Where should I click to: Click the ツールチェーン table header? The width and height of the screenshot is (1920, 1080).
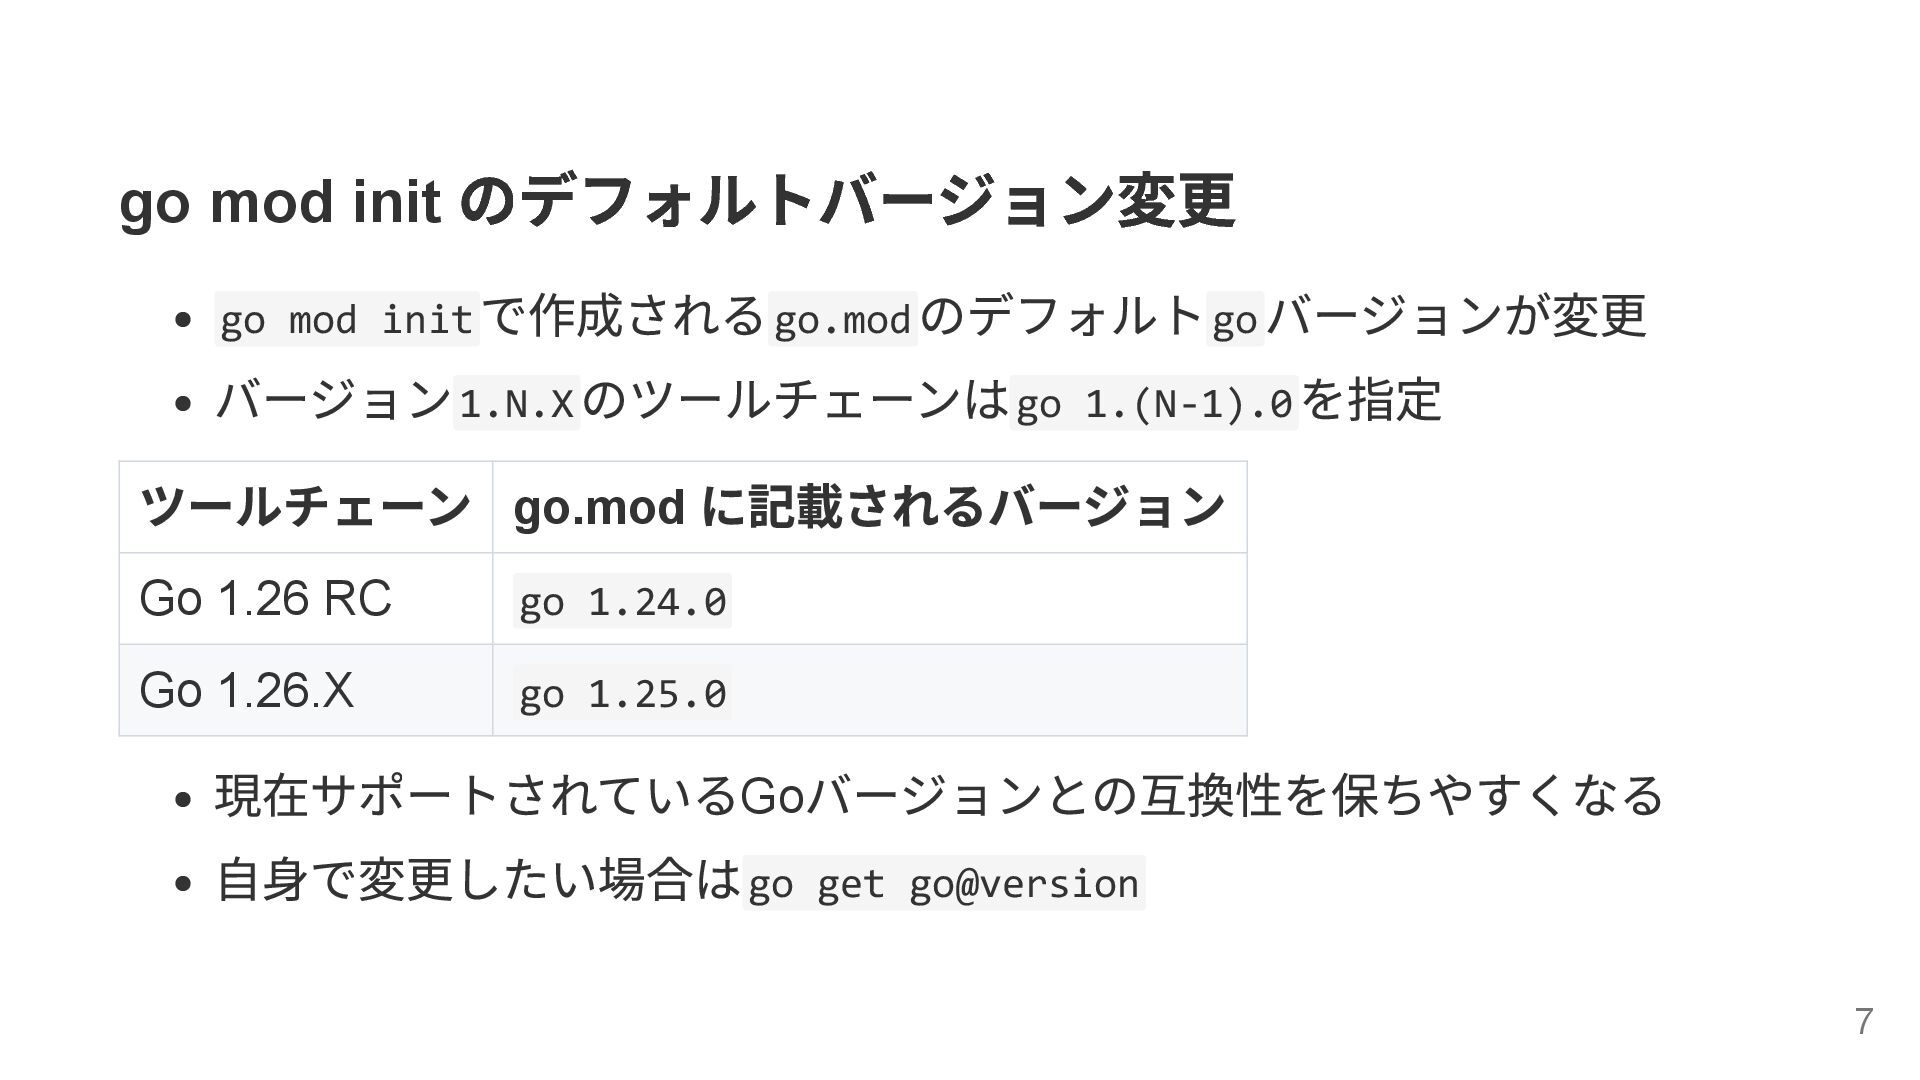coord(305,507)
